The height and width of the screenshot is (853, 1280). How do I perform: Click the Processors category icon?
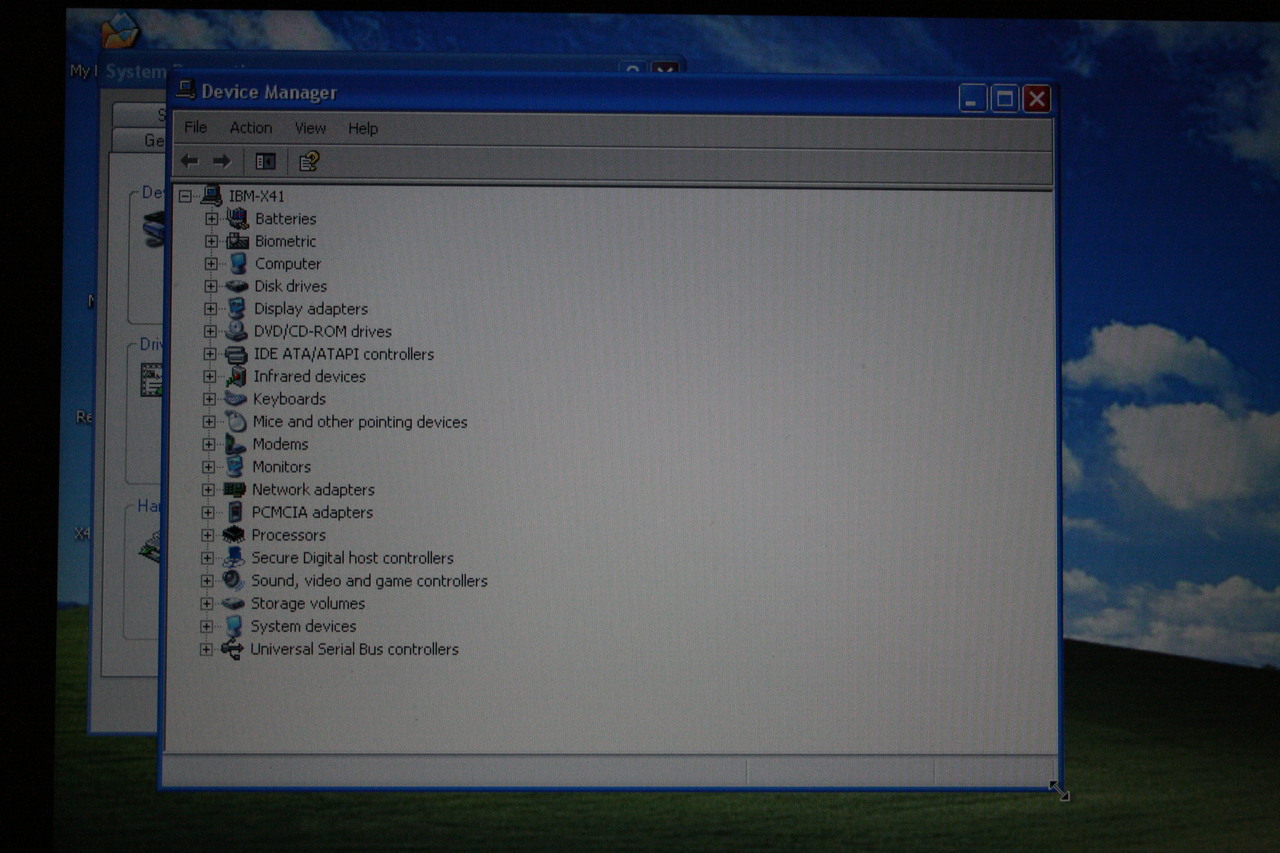234,535
